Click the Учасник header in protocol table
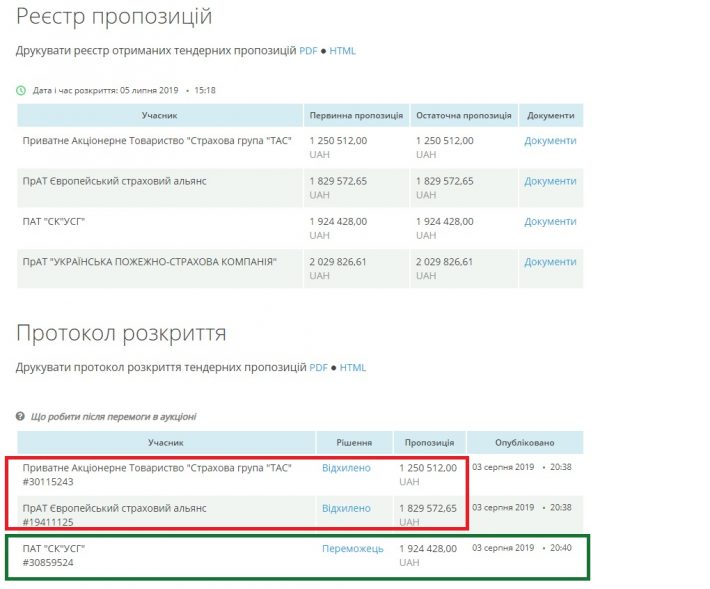 166,443
